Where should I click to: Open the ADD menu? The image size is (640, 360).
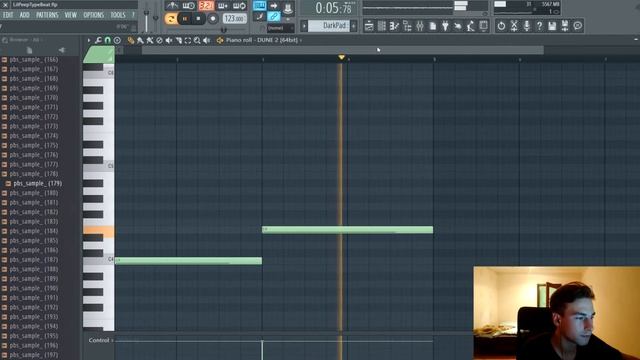24,15
